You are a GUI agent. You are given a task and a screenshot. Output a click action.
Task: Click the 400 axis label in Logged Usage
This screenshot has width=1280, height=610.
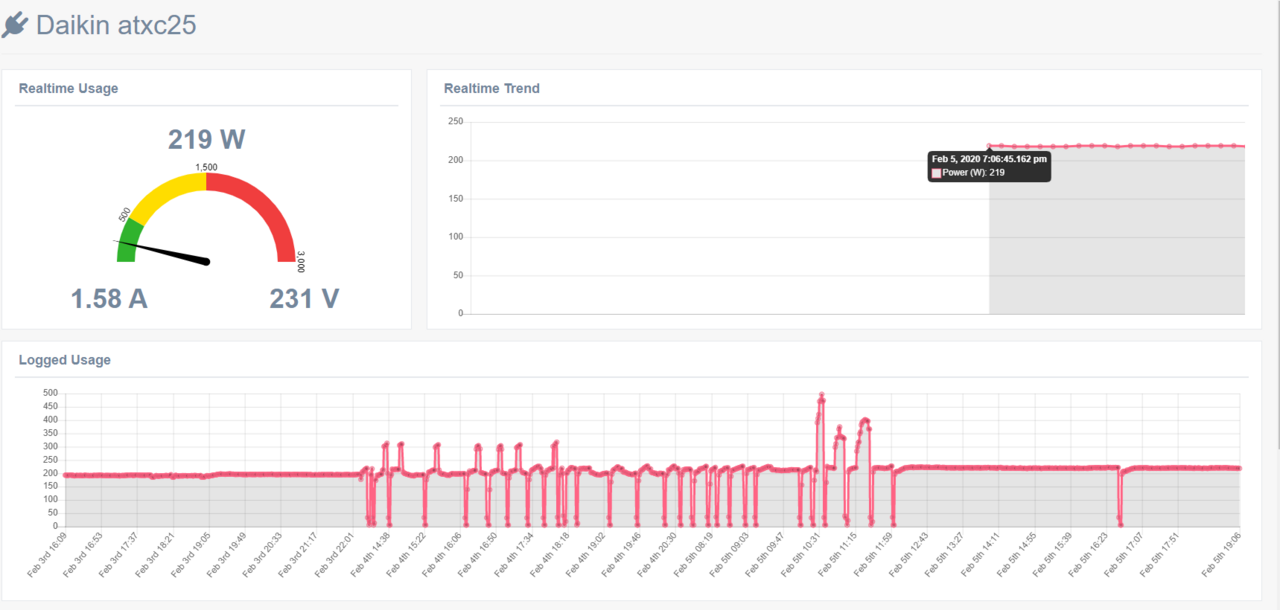pyautogui.click(x=51, y=420)
